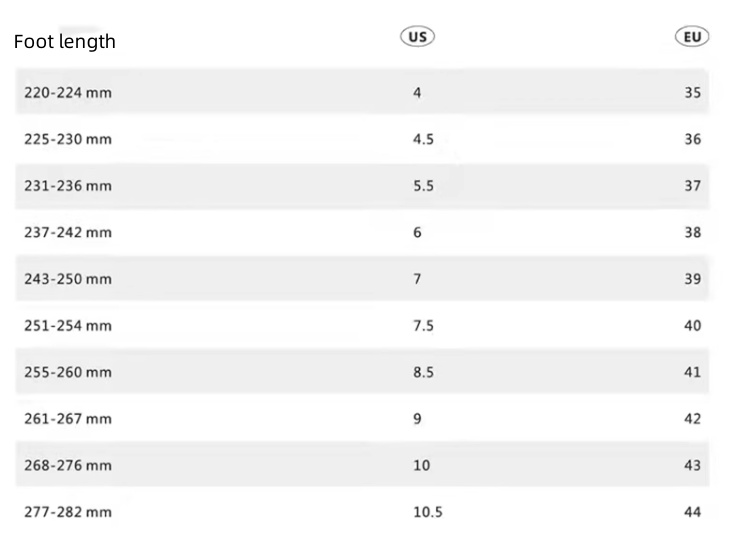Click EU size 35 value
Image resolution: width=738 pixels, height=552 pixels.
[693, 93]
